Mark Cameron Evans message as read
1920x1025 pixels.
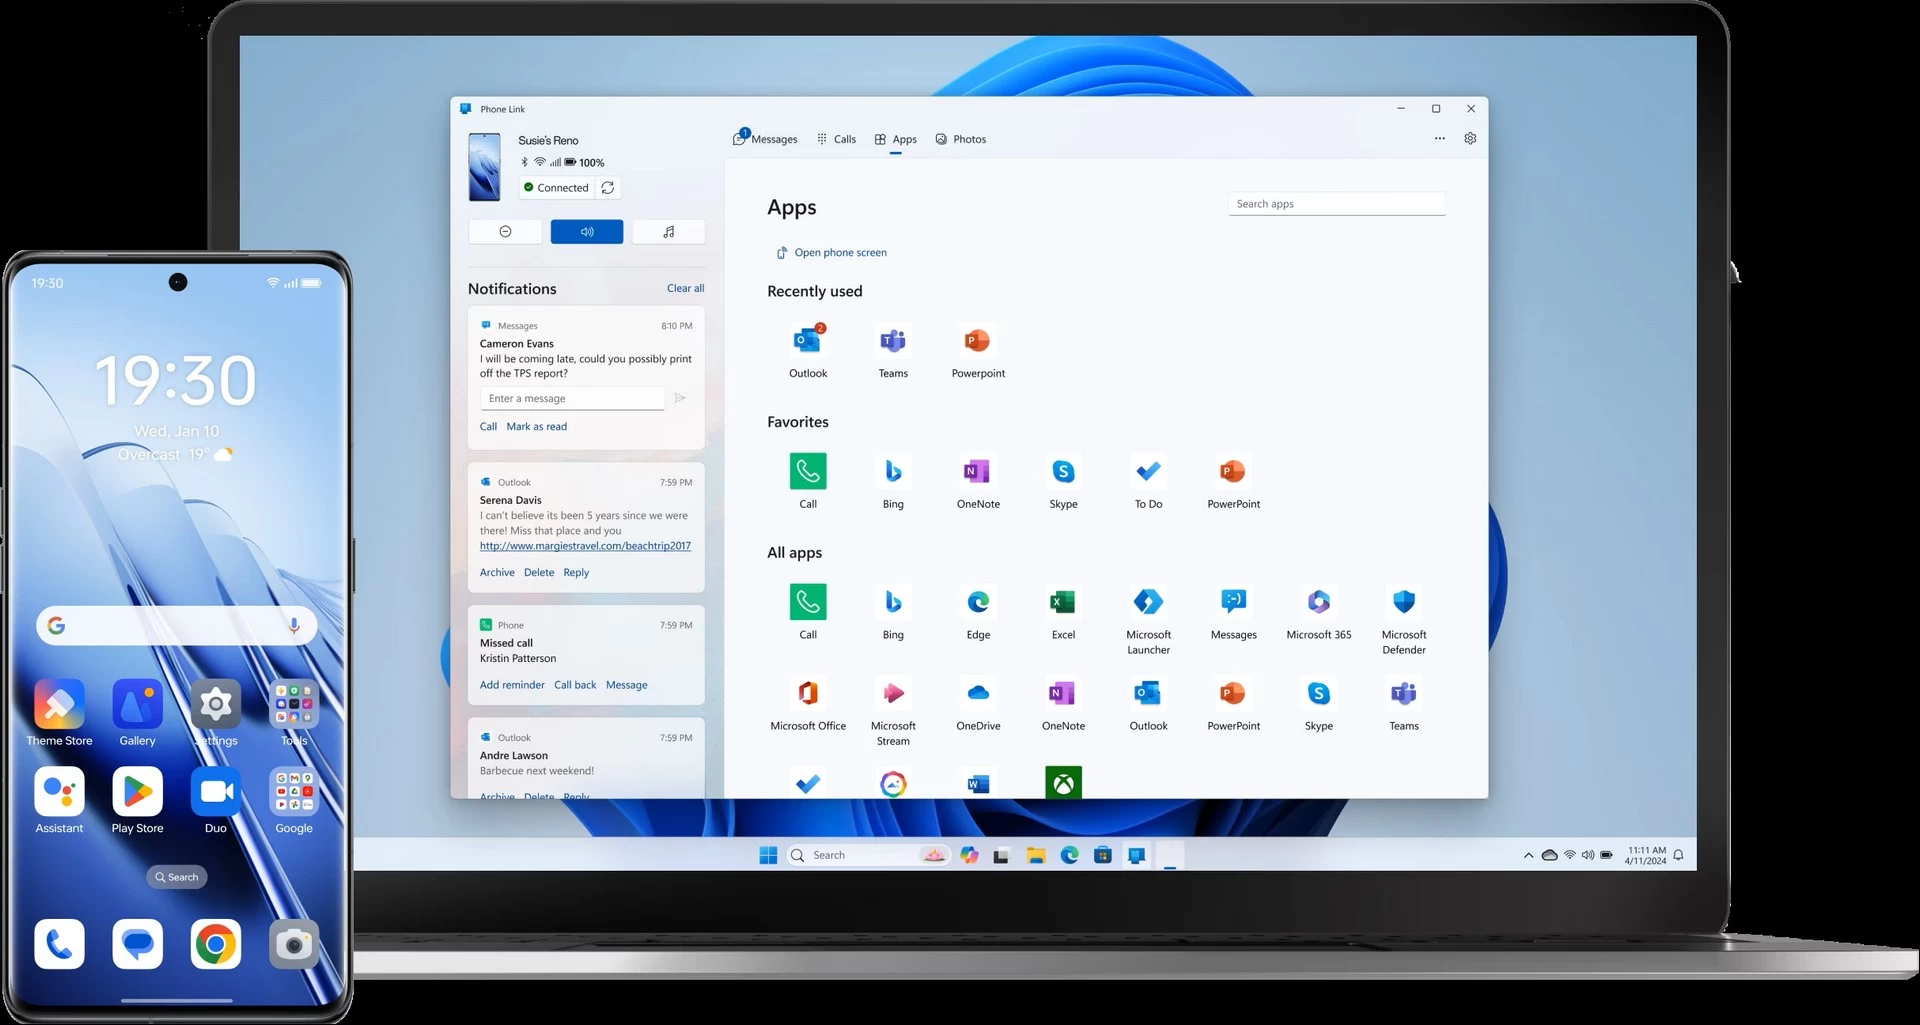536,426
